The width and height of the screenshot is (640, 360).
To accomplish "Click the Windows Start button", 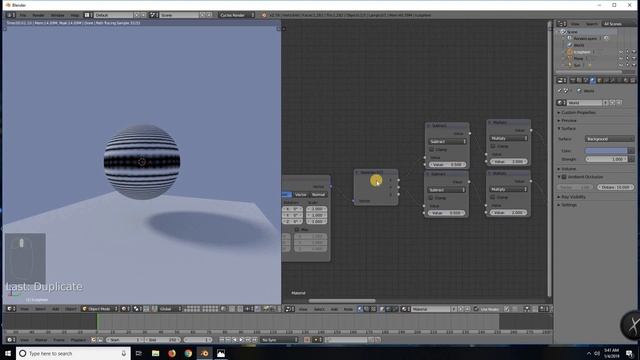I will click(8, 353).
